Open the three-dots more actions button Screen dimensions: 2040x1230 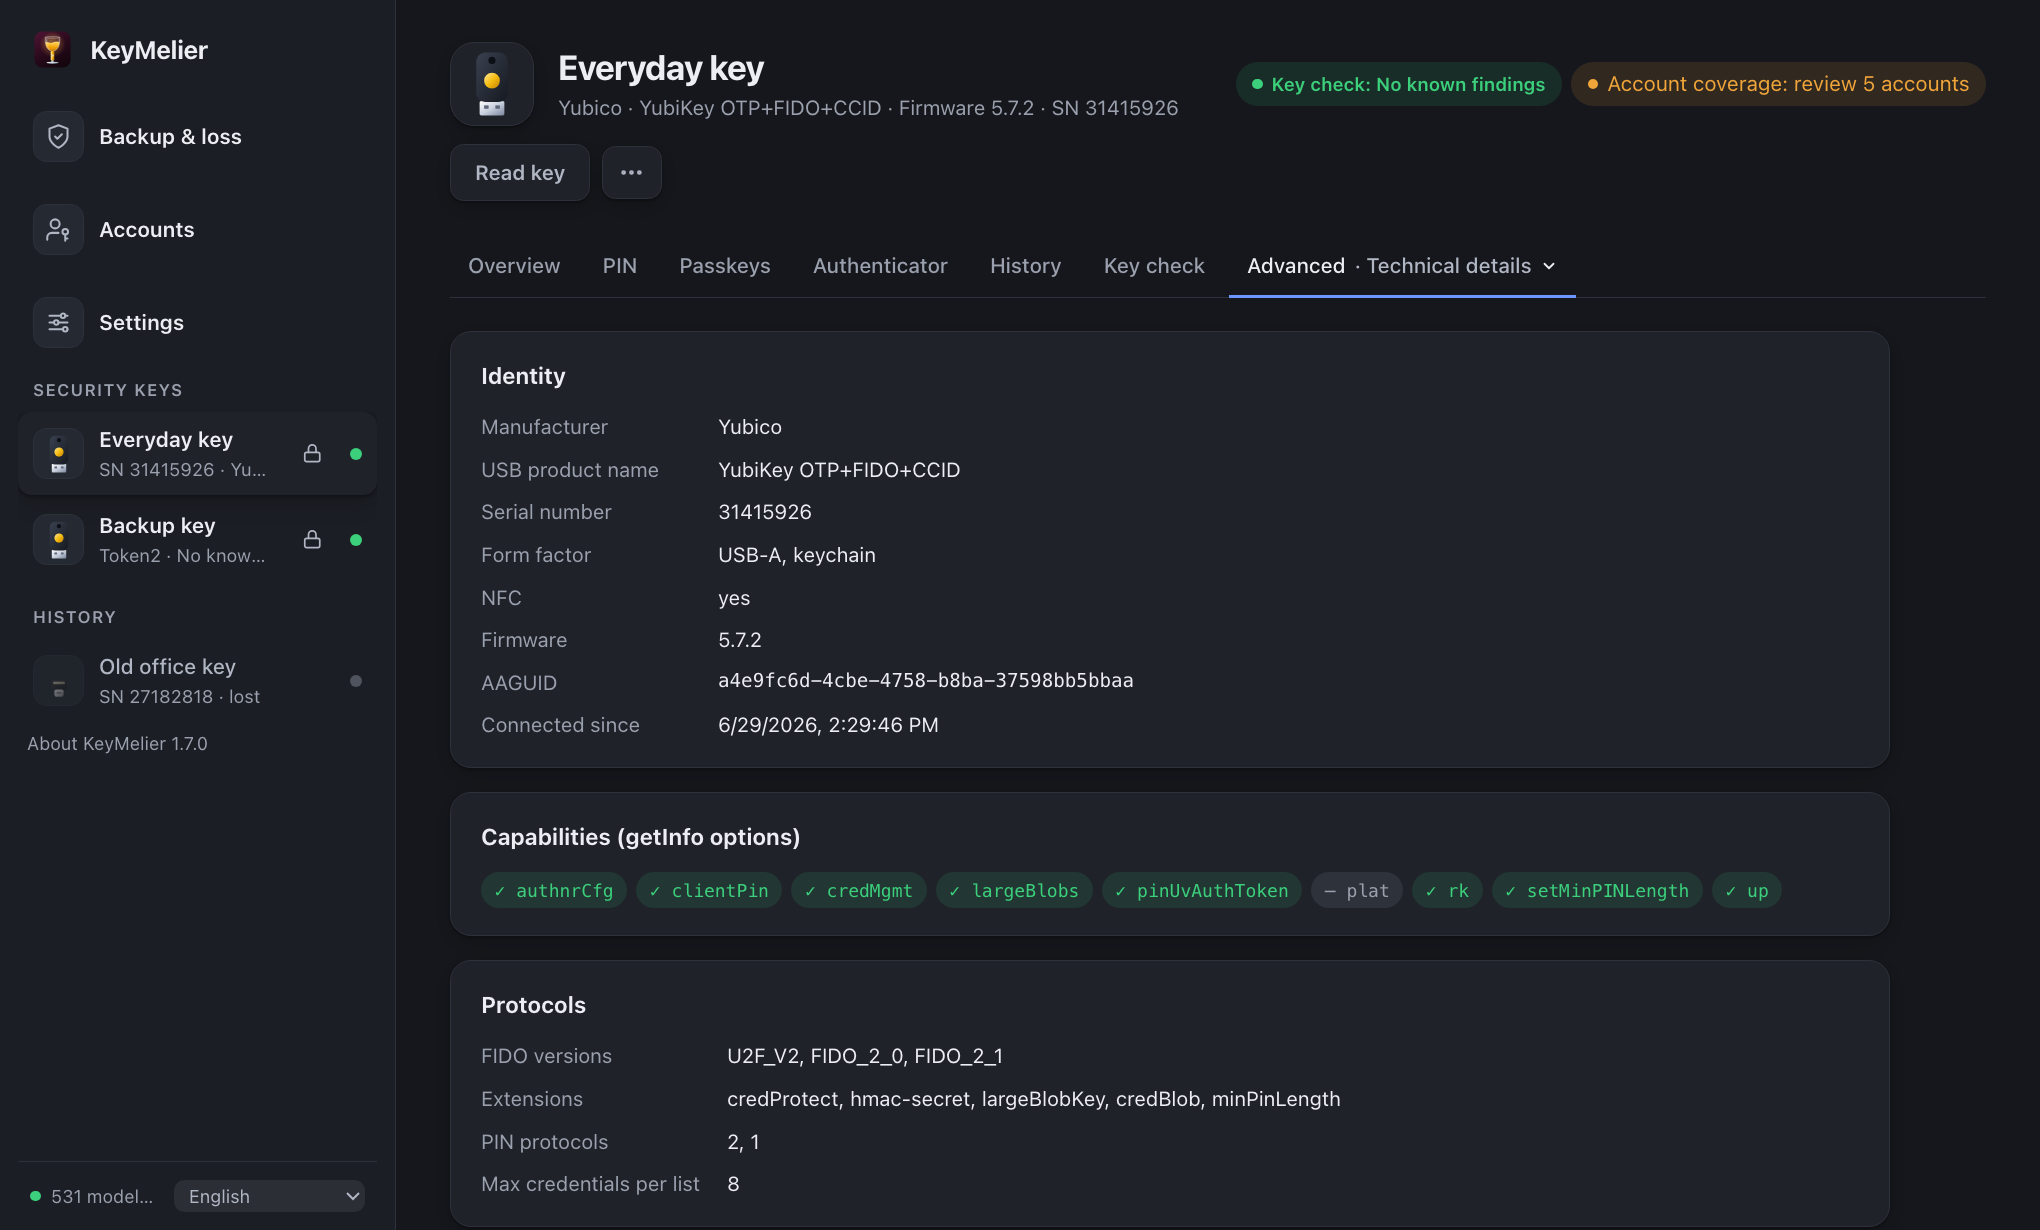coord(631,173)
